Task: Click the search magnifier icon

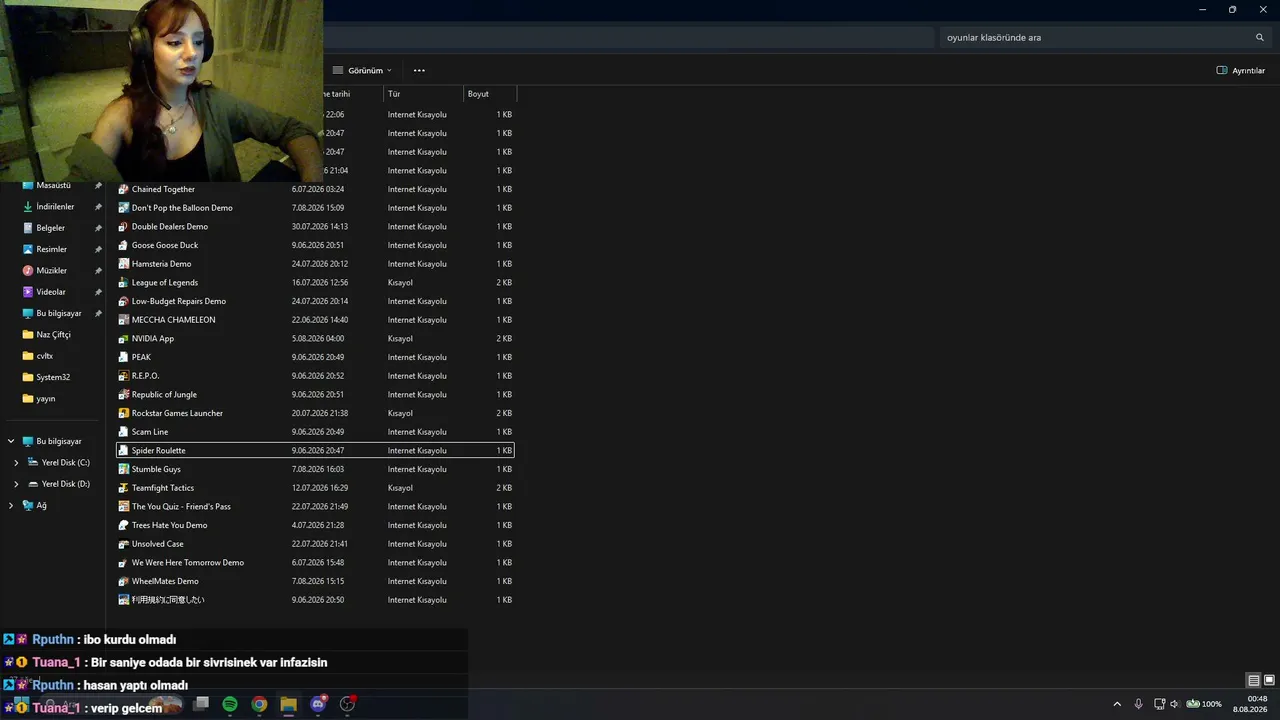Action: click(x=1260, y=38)
